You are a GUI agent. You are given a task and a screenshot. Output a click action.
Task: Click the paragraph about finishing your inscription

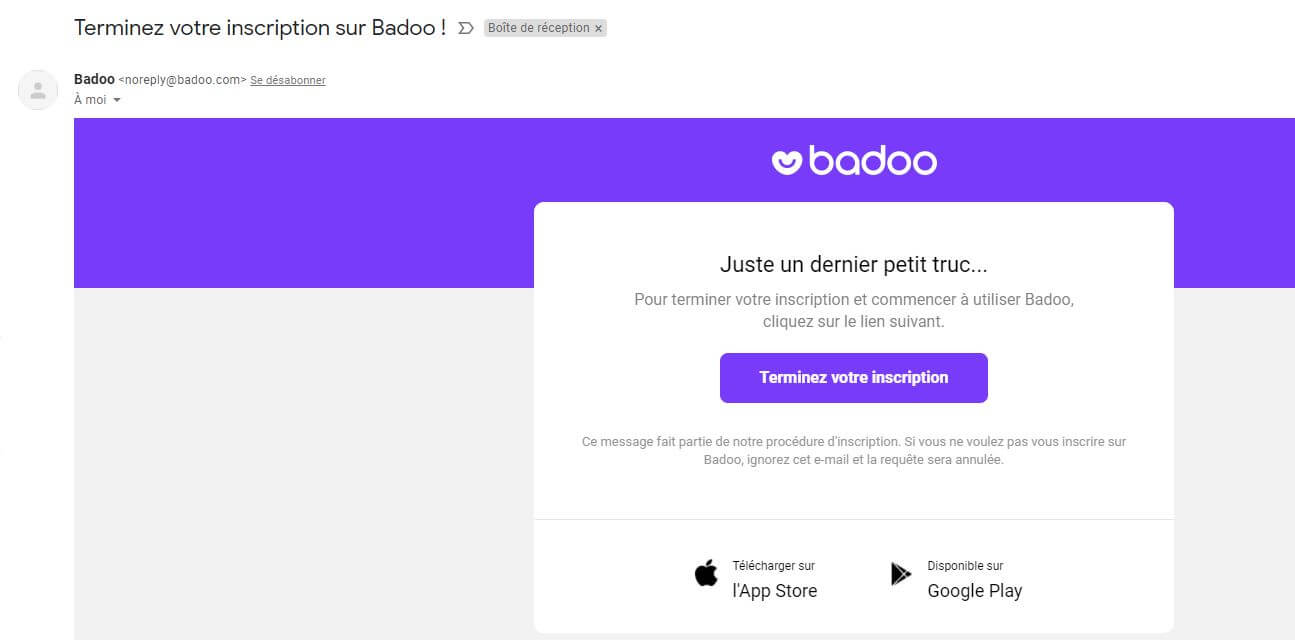pos(853,310)
